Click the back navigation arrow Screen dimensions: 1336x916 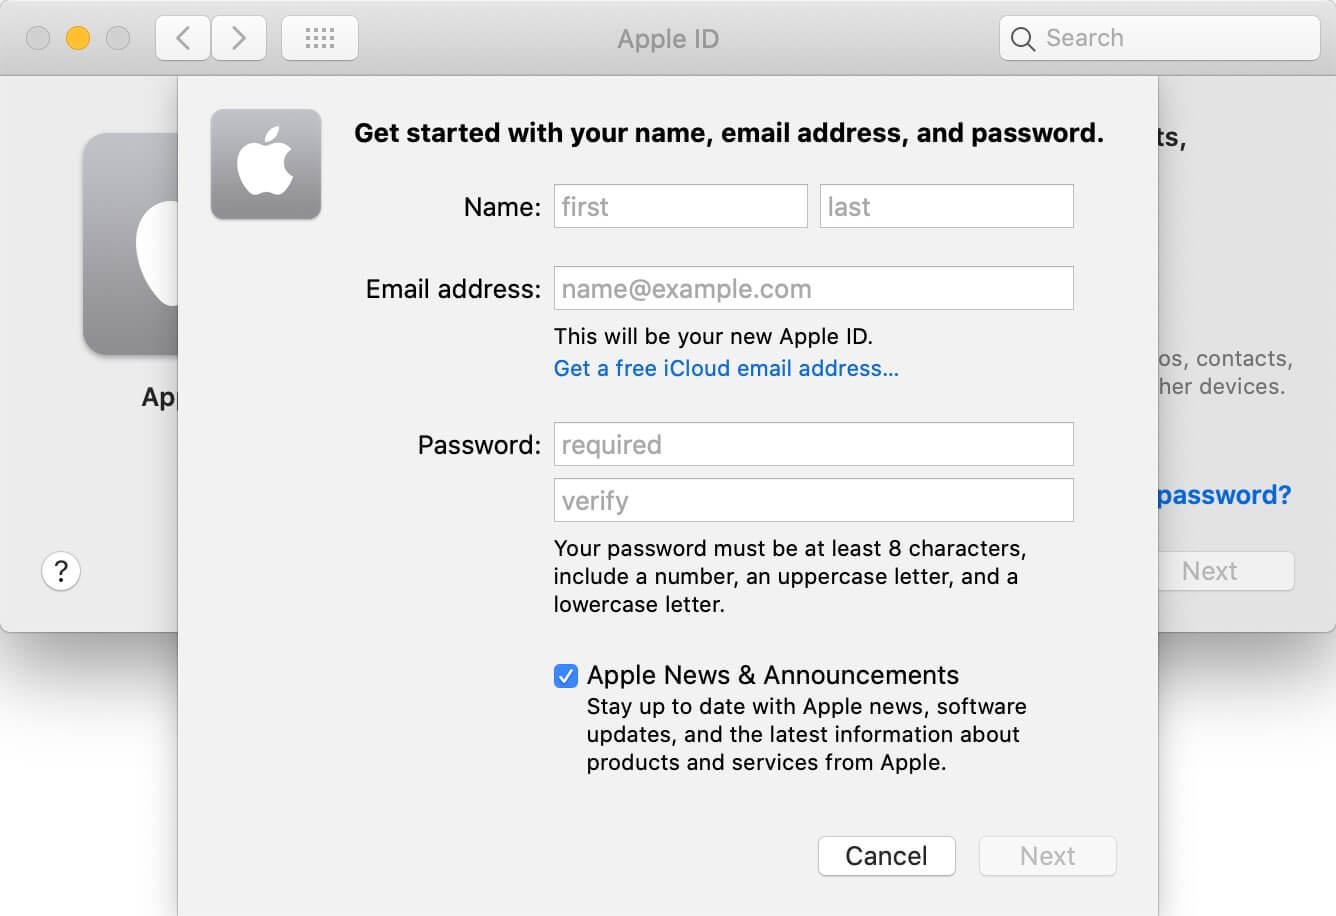pos(183,39)
